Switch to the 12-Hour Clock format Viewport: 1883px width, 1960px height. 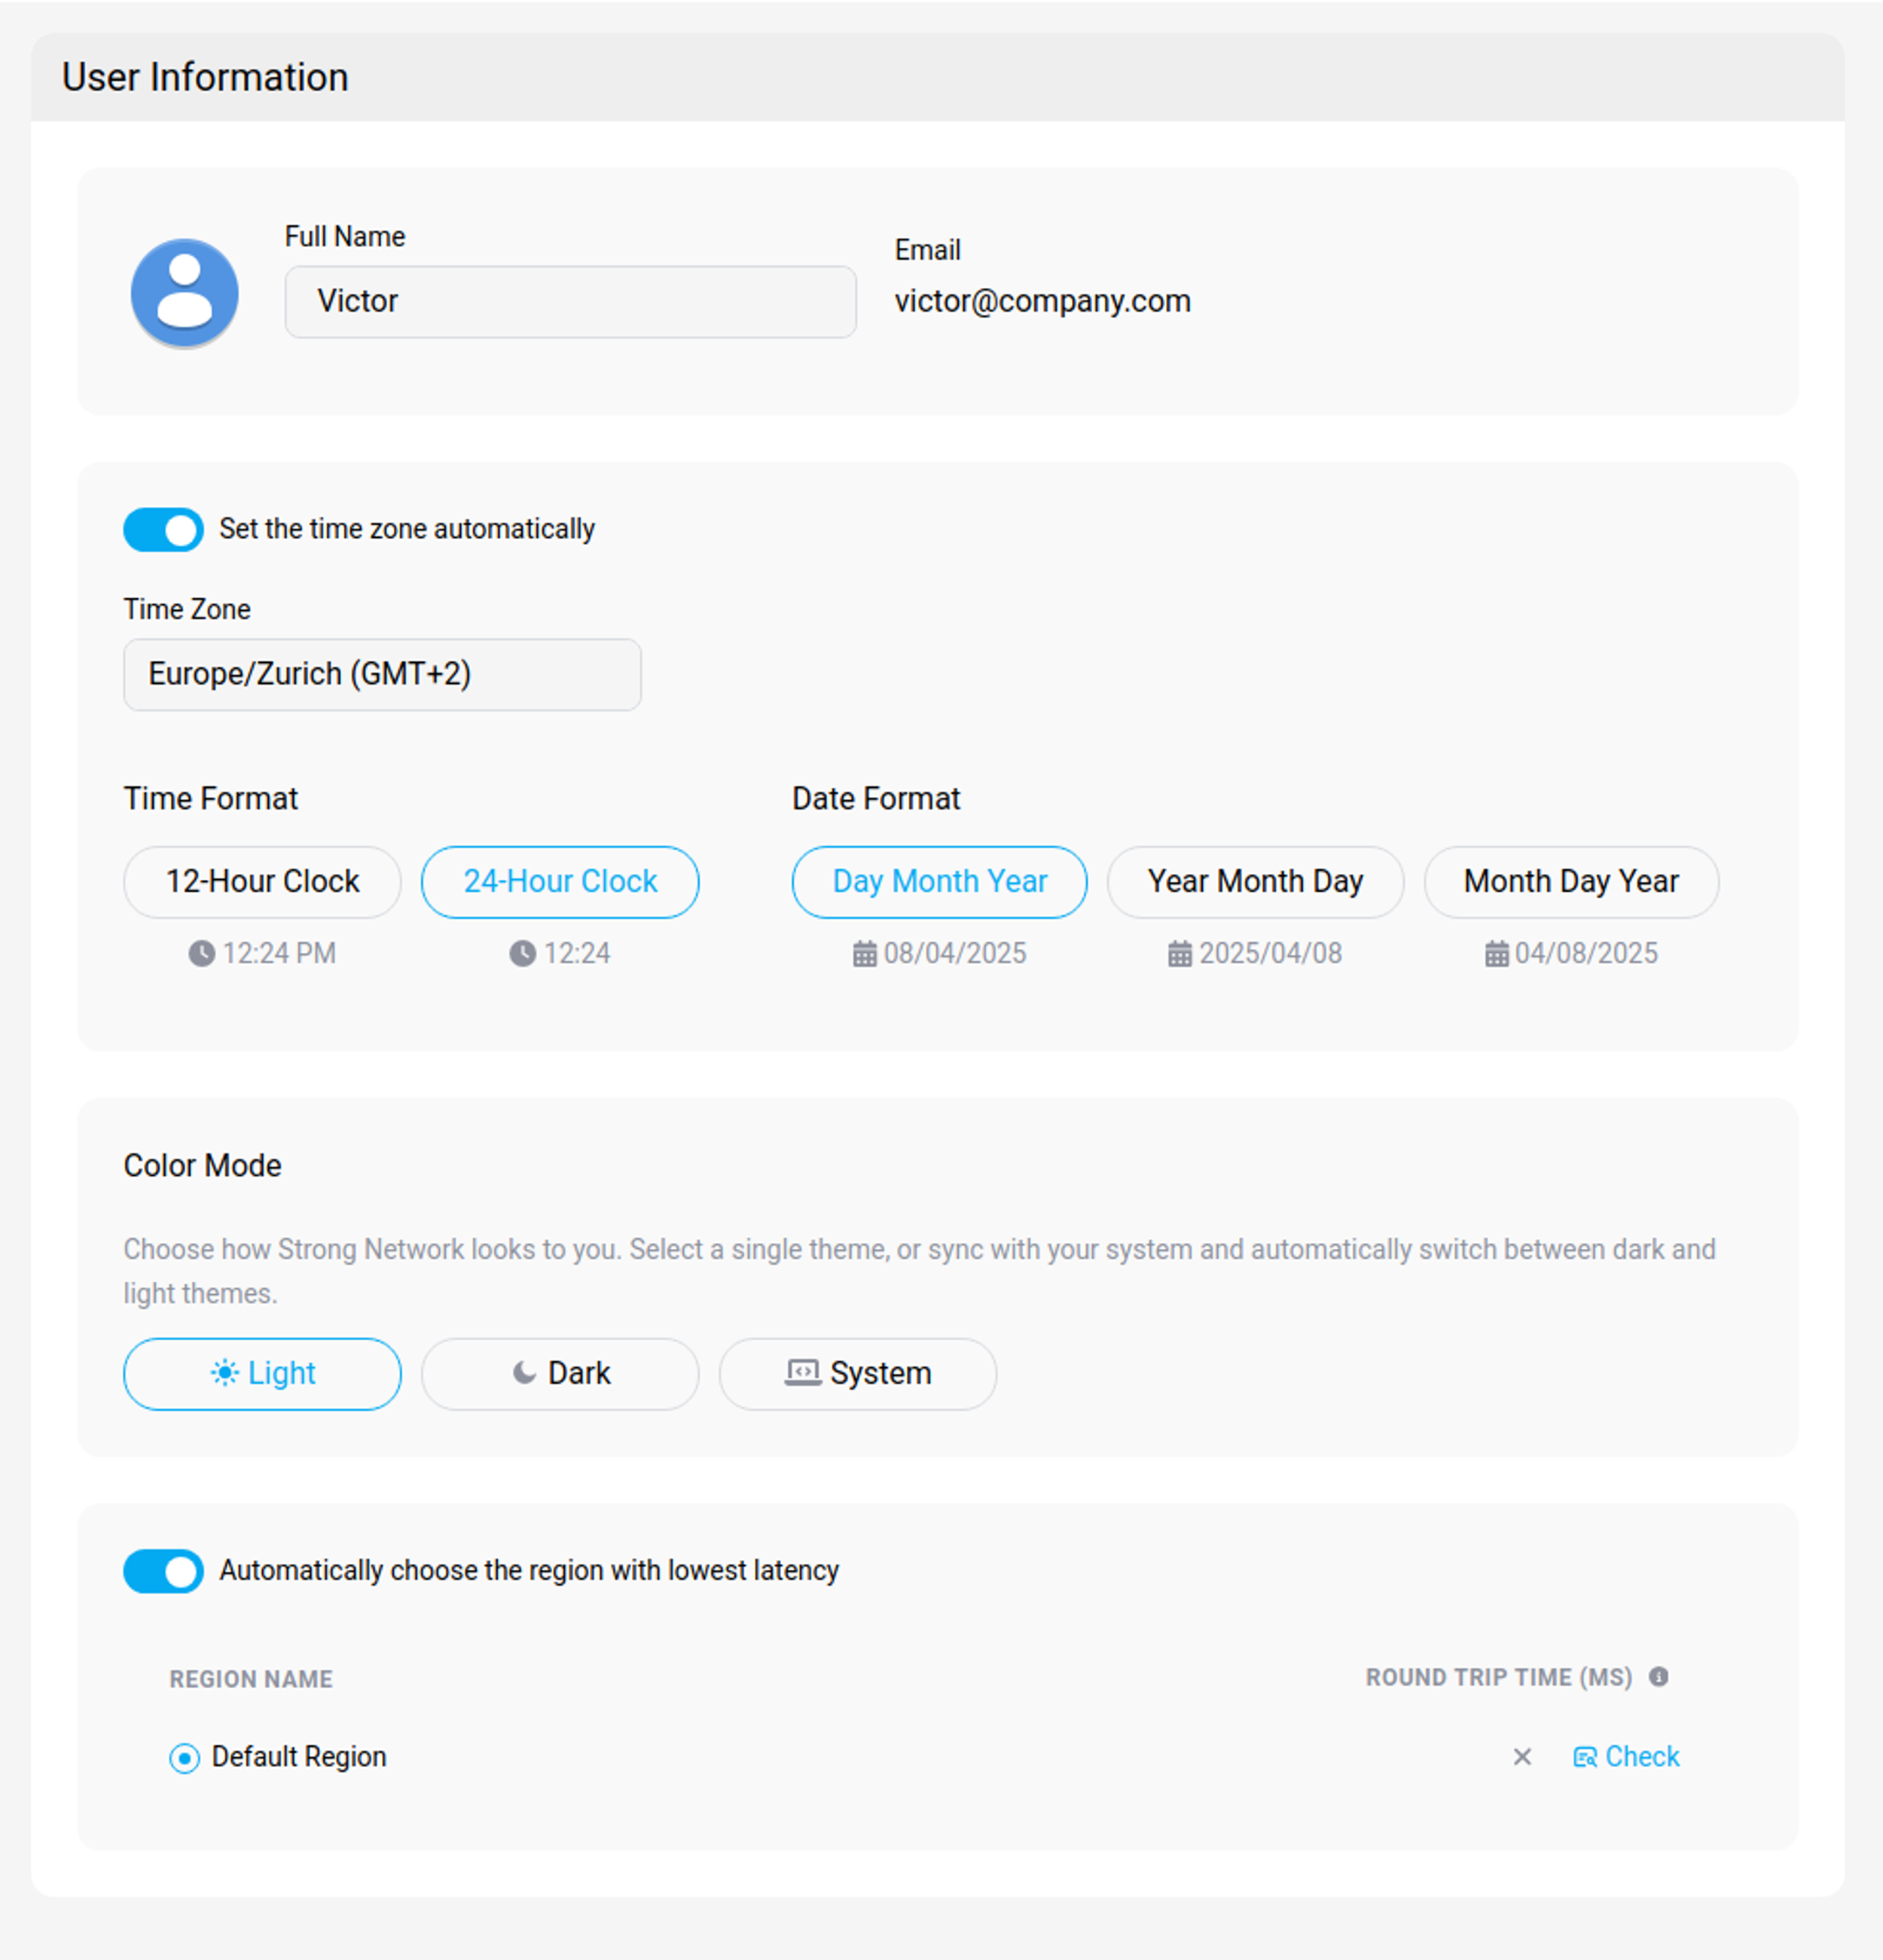261,881
